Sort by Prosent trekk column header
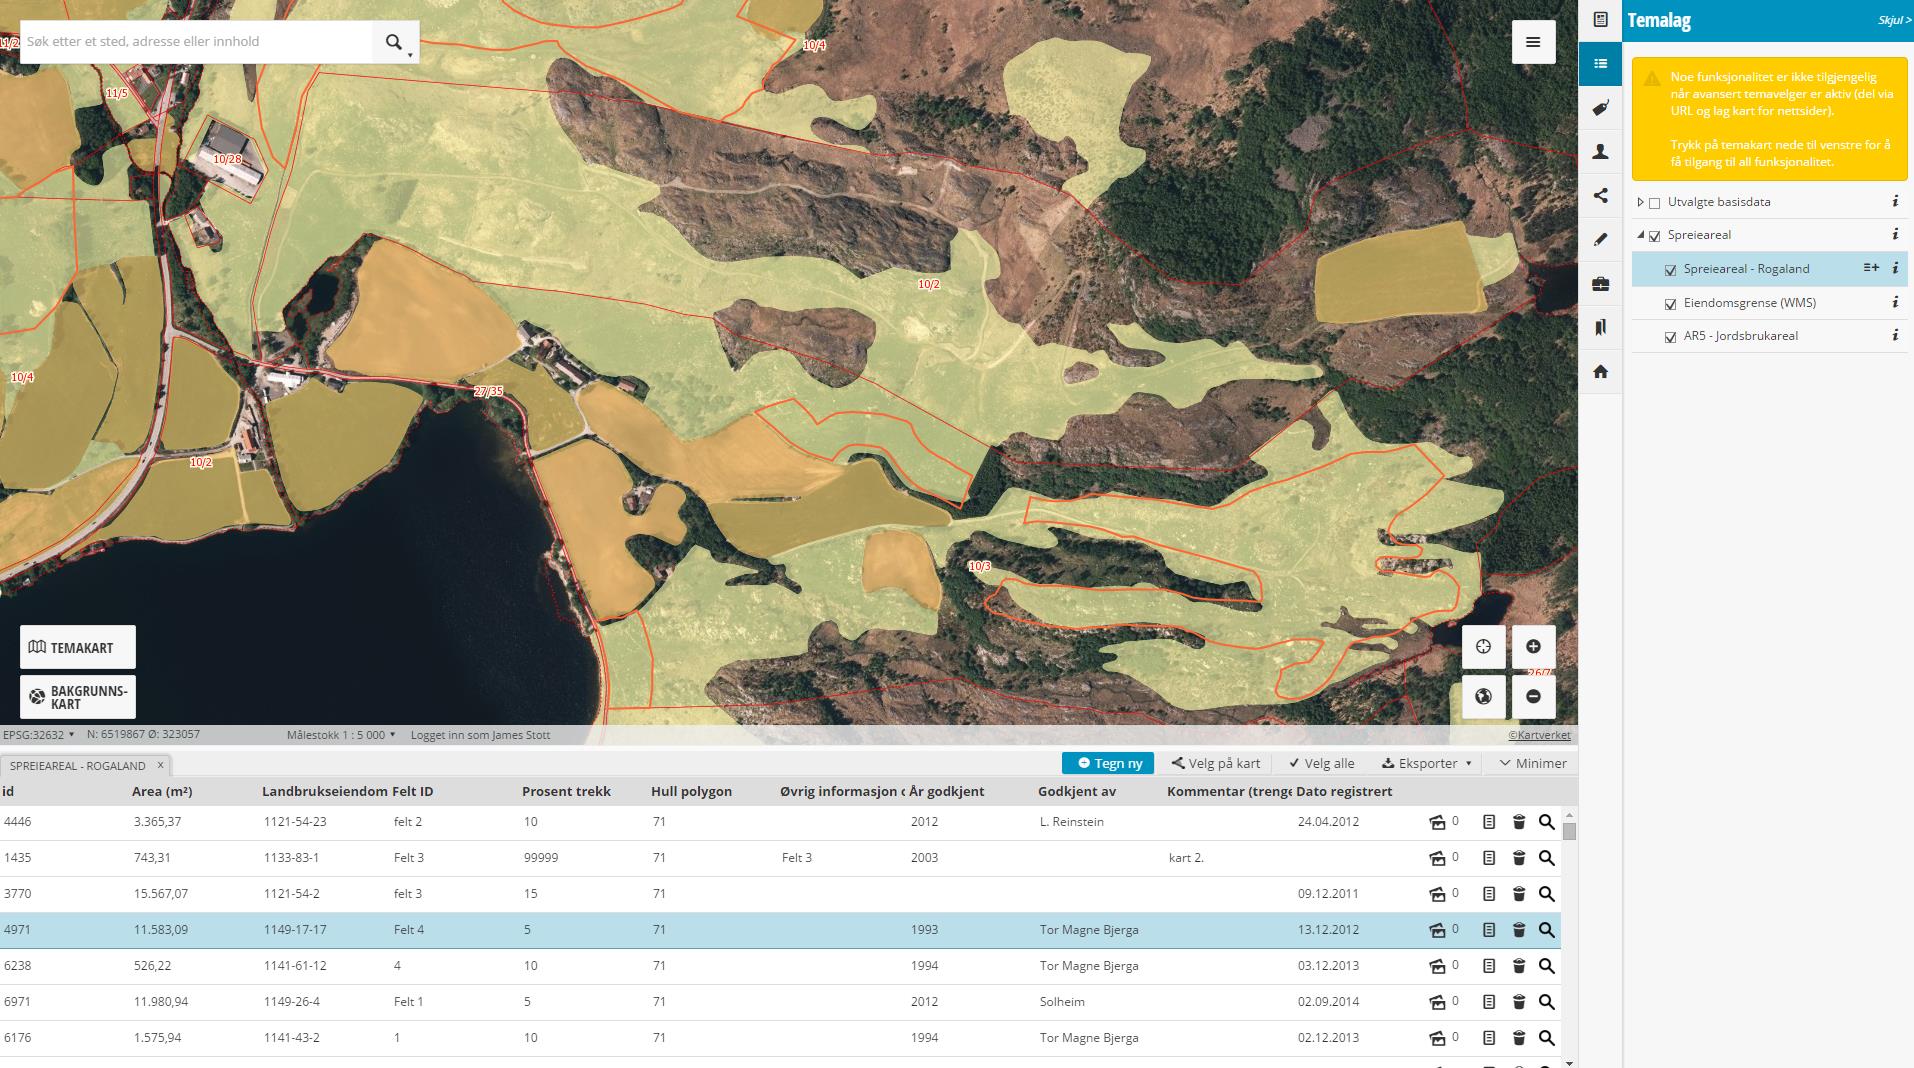 (566, 791)
